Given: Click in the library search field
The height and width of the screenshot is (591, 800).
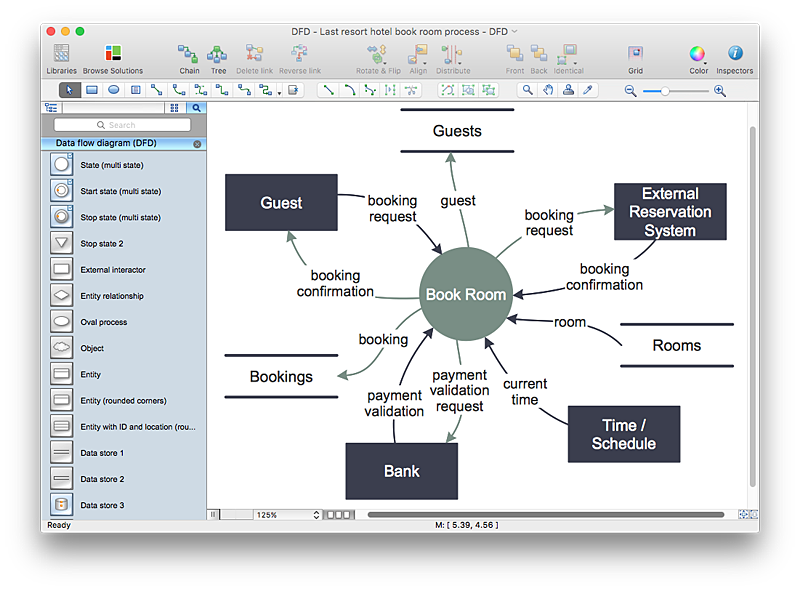Looking at the screenshot, I should click(x=122, y=124).
